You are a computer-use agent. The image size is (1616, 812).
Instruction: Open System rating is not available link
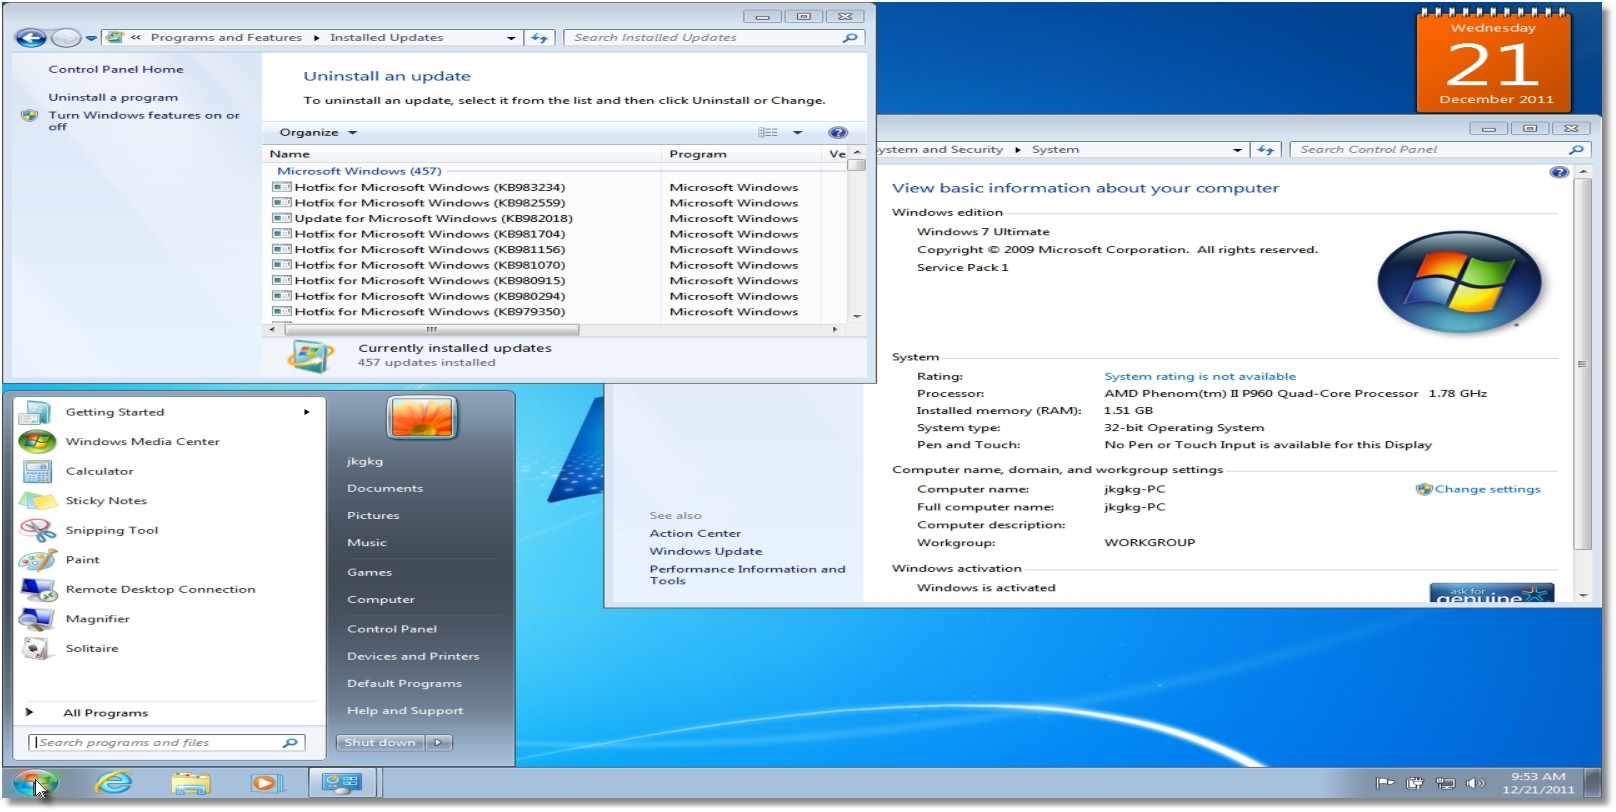1199,377
